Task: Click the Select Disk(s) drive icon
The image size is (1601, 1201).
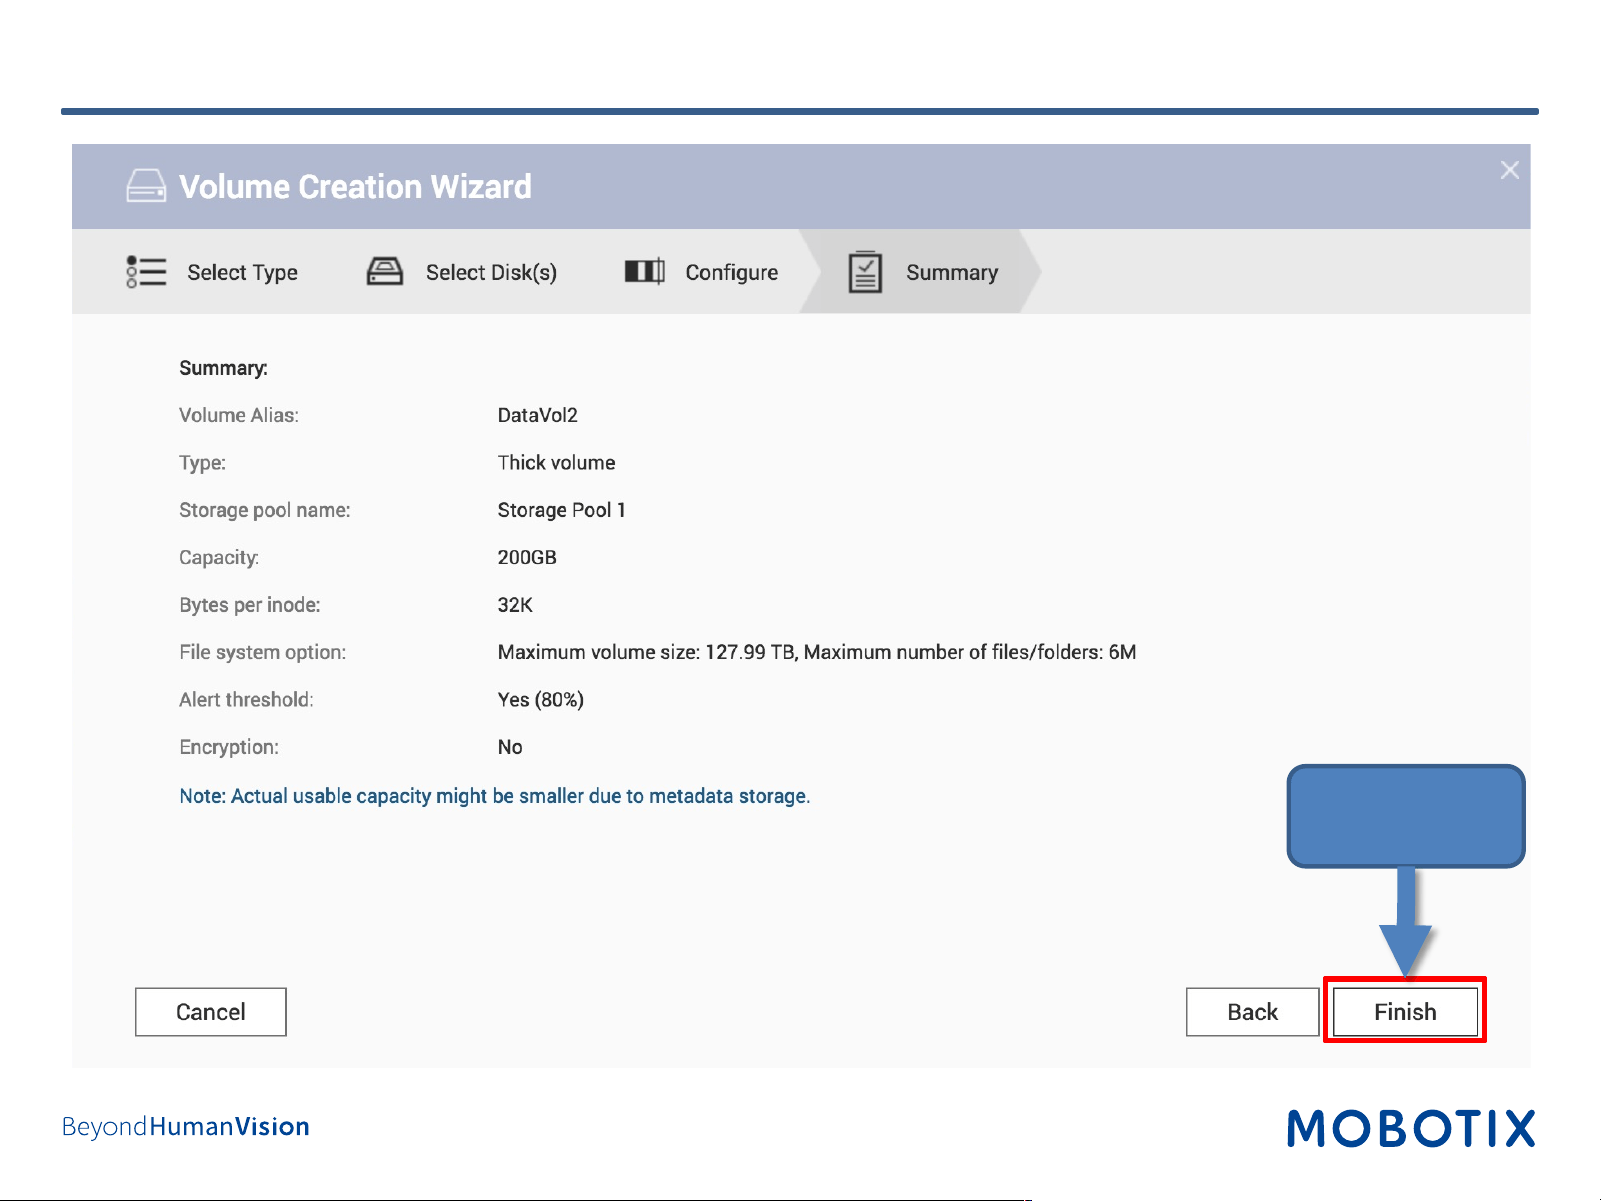Action: pos(385,272)
